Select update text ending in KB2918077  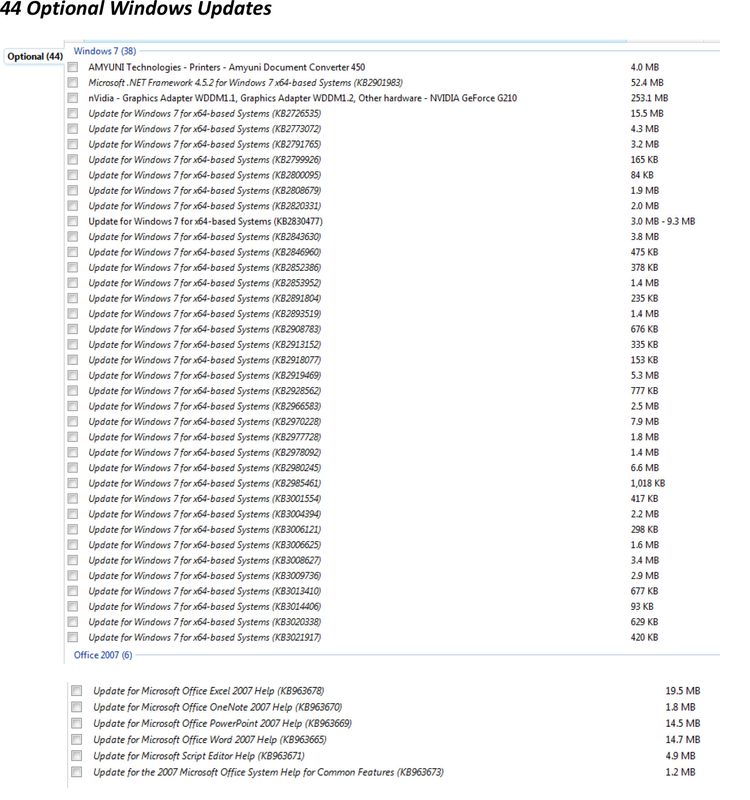(x=205, y=360)
